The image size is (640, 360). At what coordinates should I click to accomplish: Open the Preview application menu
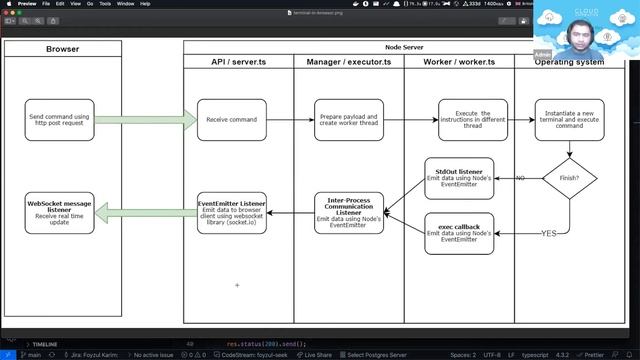(27, 4)
